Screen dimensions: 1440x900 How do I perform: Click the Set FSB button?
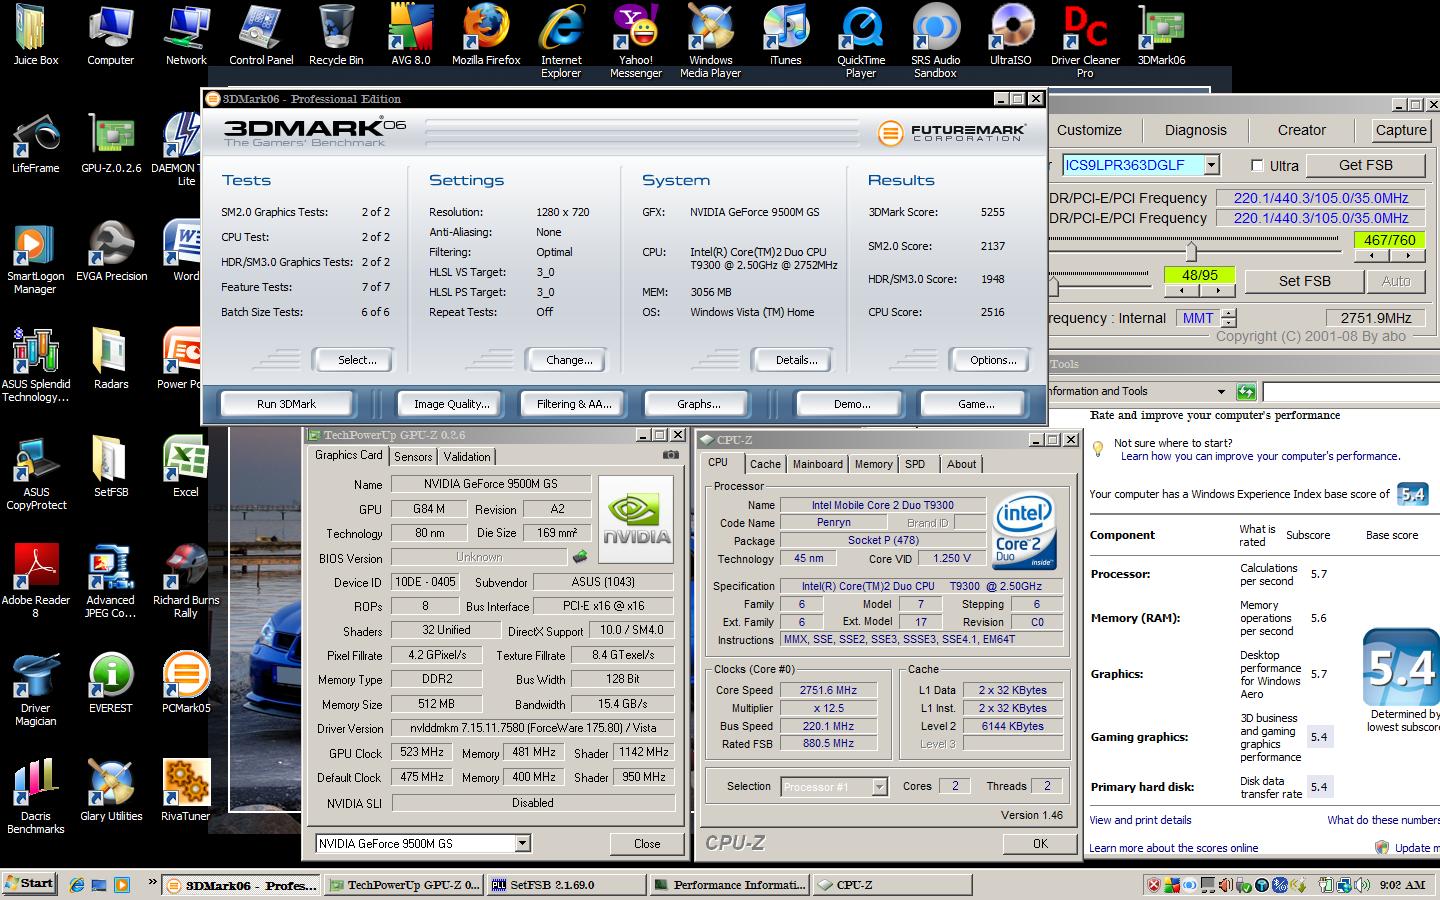[1304, 281]
